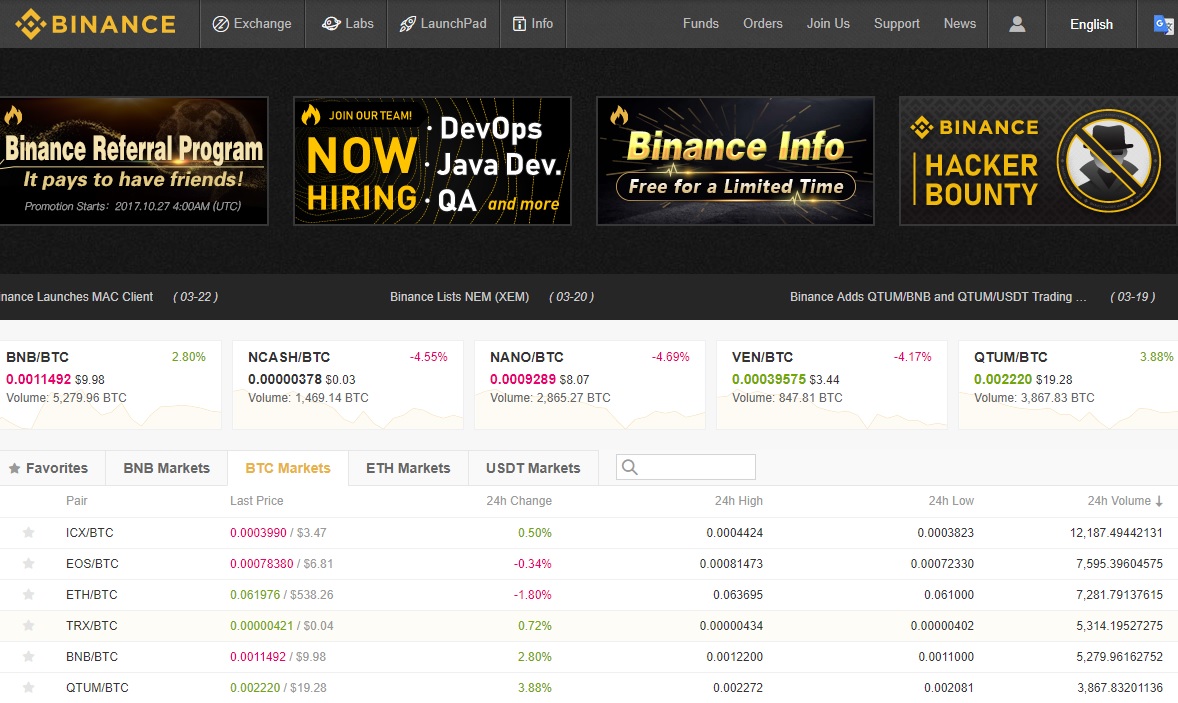Viewport: 1178px width, 703px height.
Task: Open the Info menu item
Action: click(533, 24)
